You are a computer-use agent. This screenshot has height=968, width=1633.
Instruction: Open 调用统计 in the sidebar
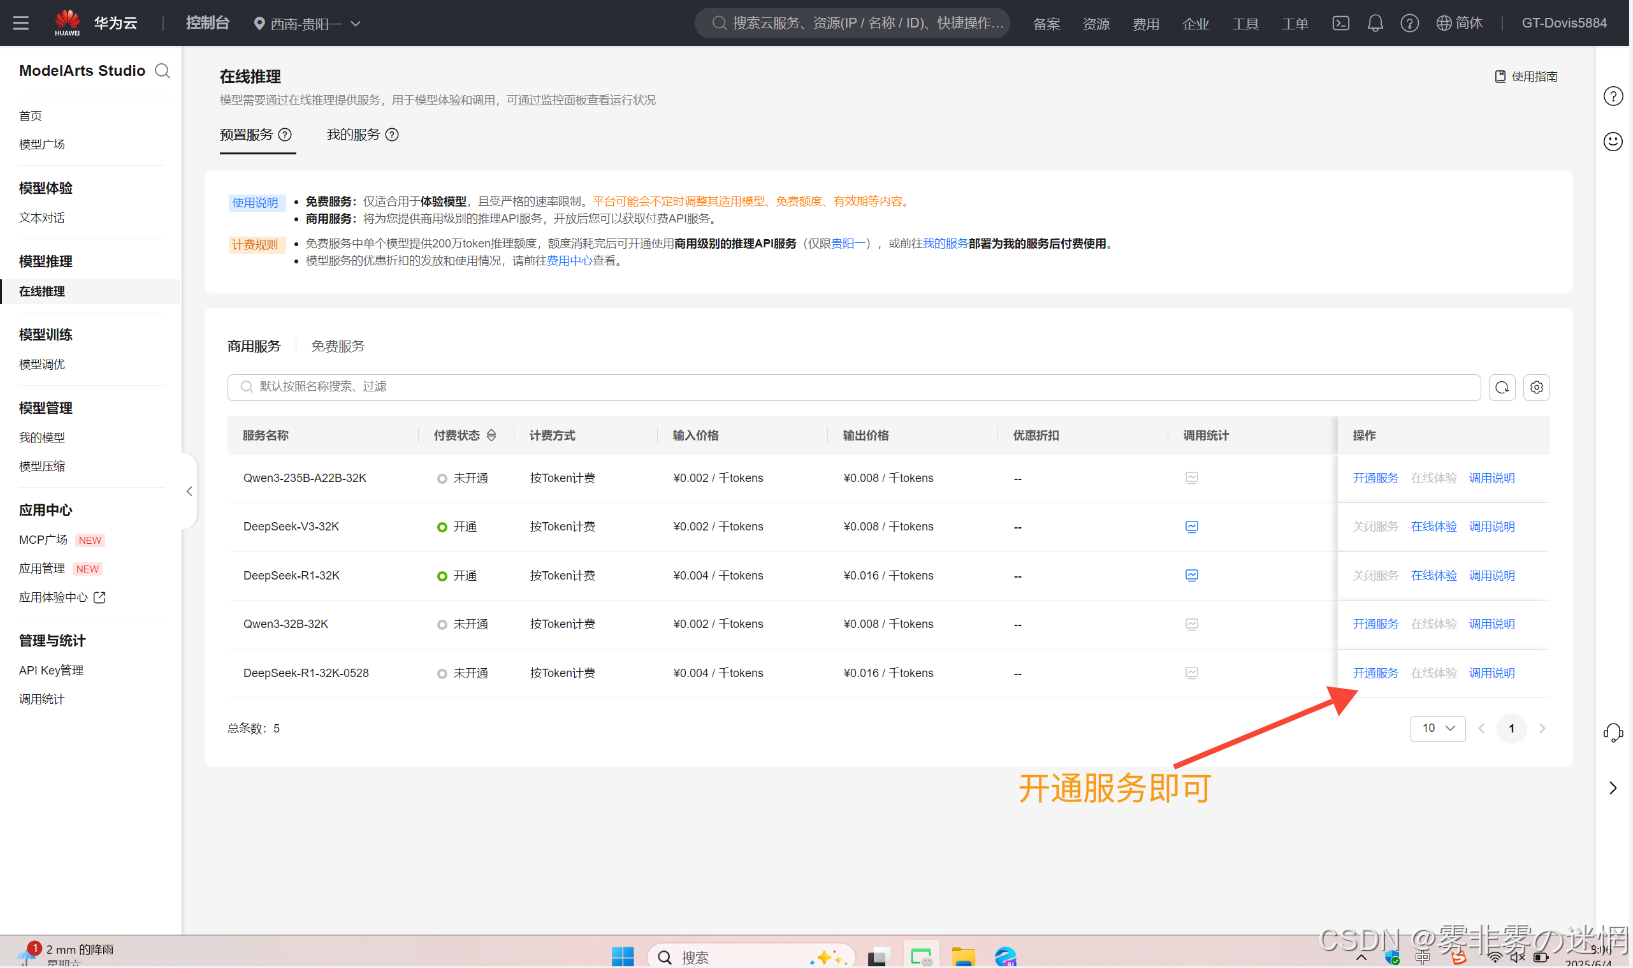point(42,700)
